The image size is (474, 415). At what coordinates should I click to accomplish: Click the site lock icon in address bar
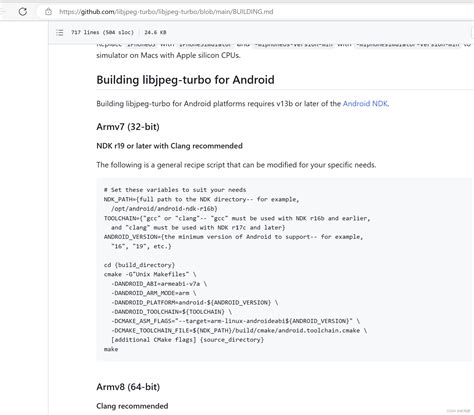point(48,12)
